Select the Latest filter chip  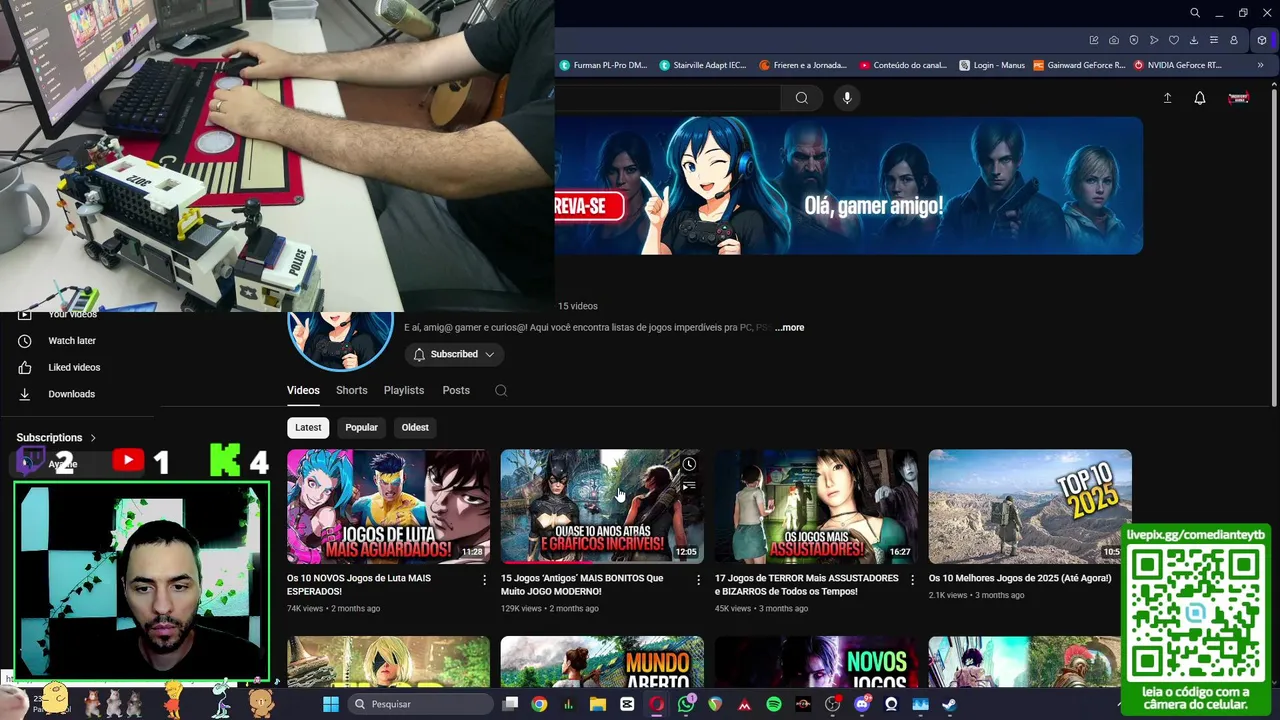(x=308, y=427)
